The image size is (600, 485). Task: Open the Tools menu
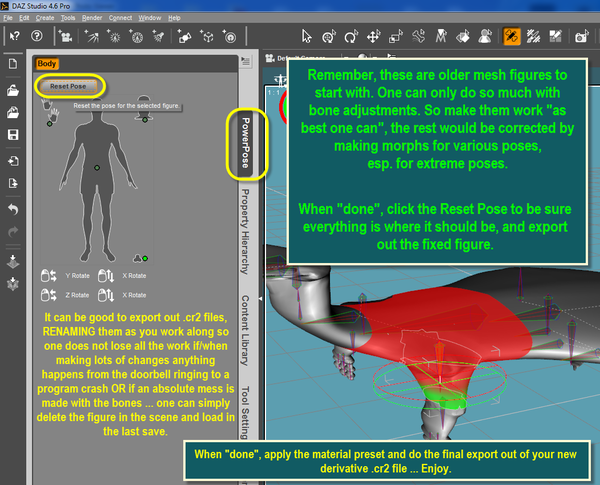coord(68,18)
